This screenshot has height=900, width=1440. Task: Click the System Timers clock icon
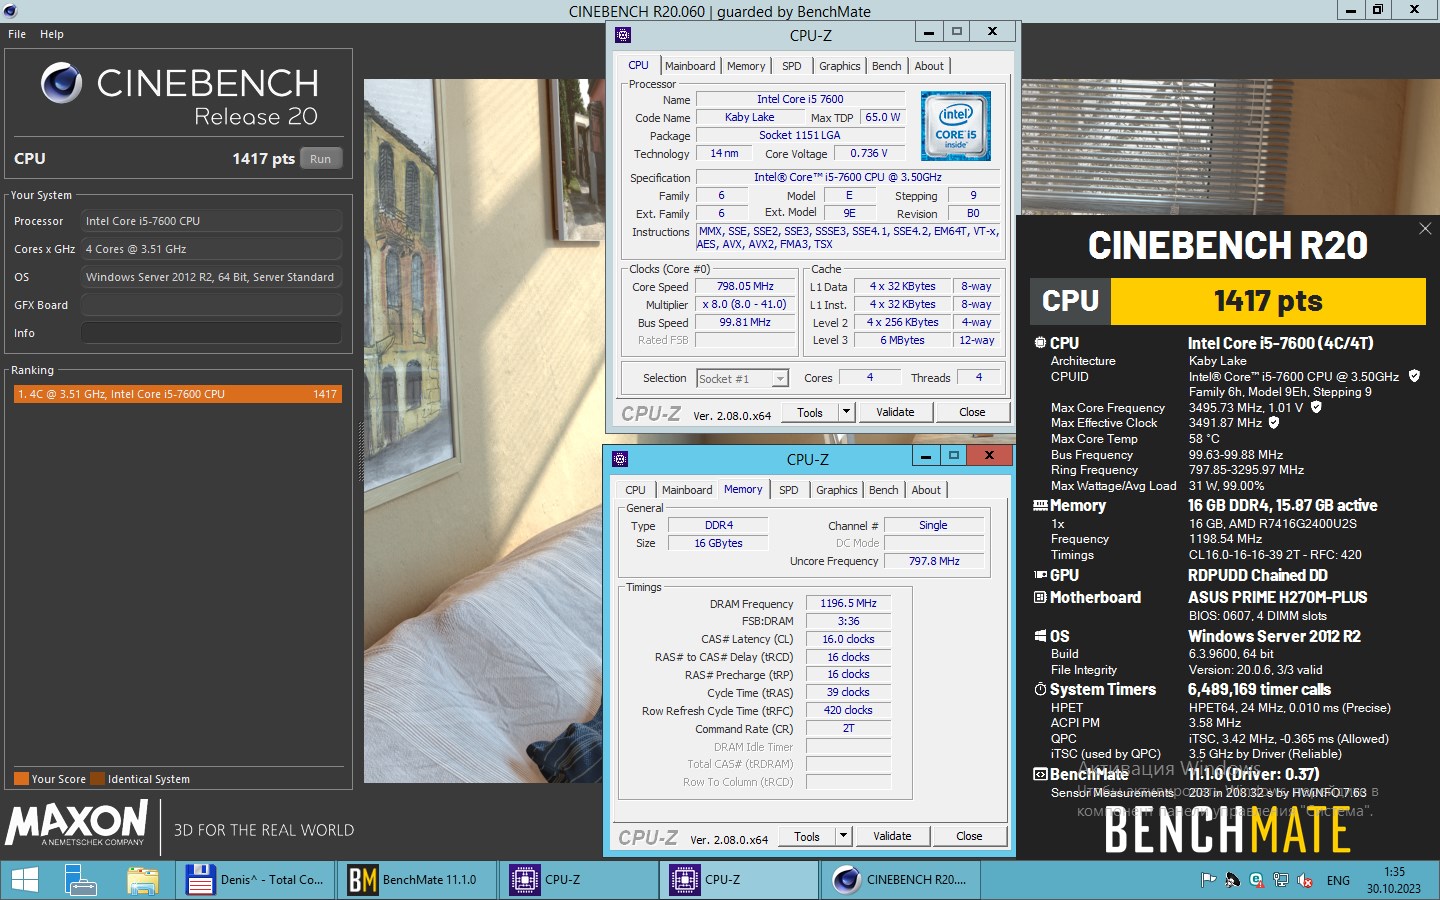point(1040,689)
